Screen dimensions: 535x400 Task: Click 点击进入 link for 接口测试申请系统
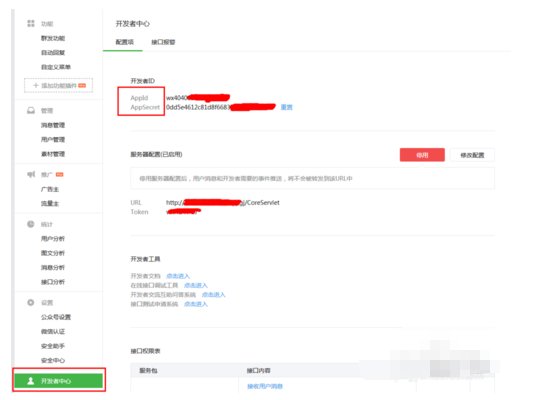click(x=196, y=304)
